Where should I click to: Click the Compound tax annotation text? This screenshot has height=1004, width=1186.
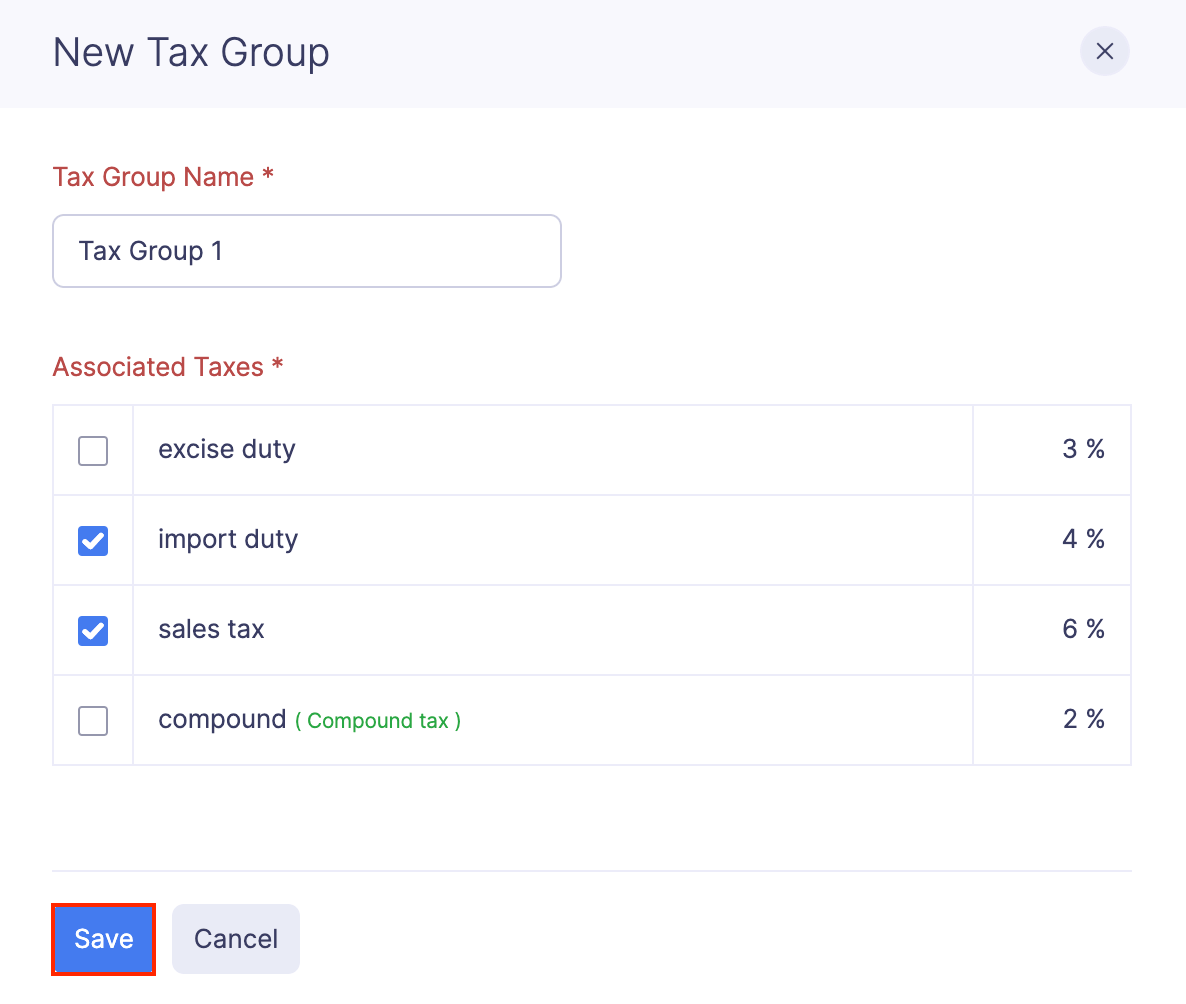coord(378,721)
